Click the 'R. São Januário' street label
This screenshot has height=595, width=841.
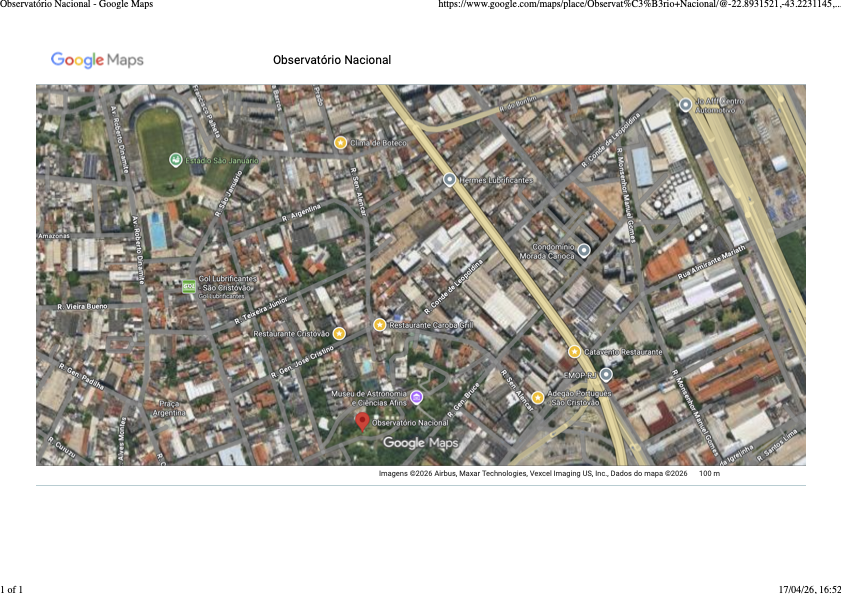tap(228, 193)
